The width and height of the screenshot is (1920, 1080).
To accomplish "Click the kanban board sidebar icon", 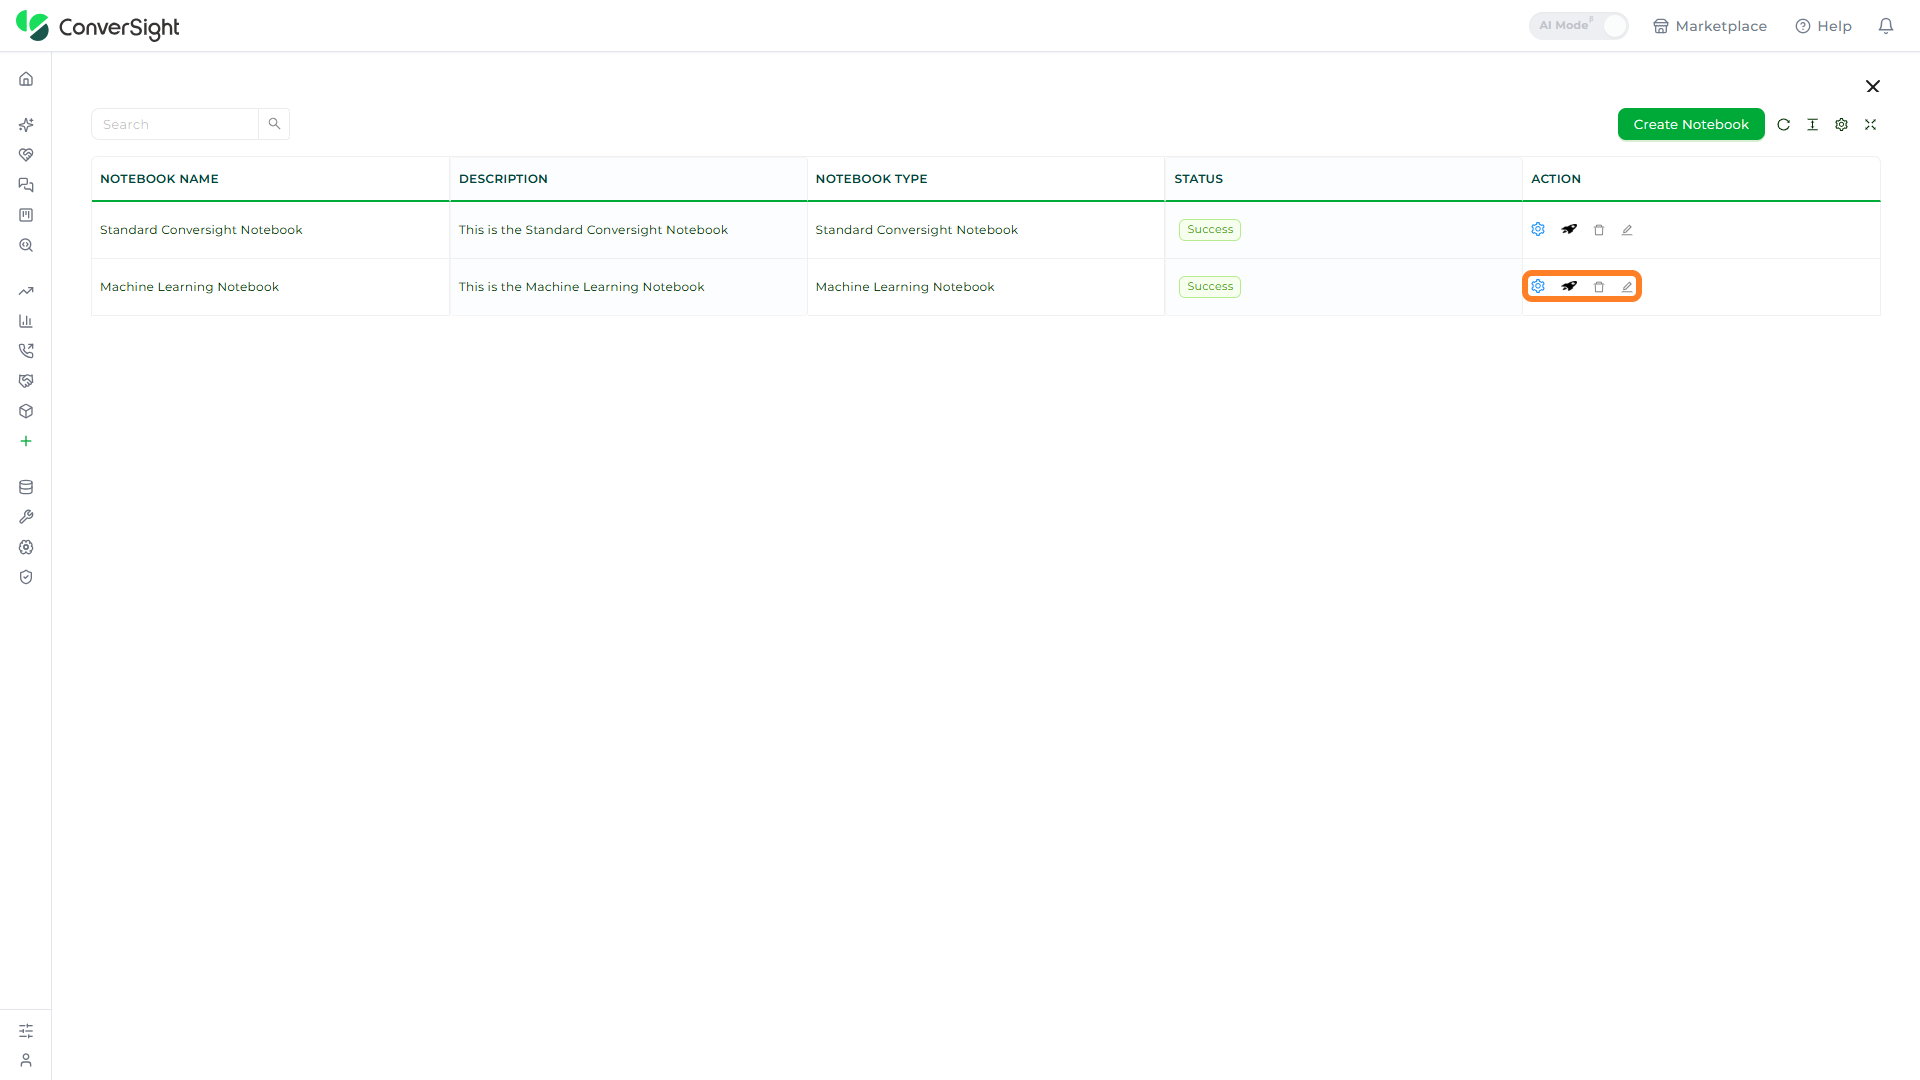I will coord(26,215).
